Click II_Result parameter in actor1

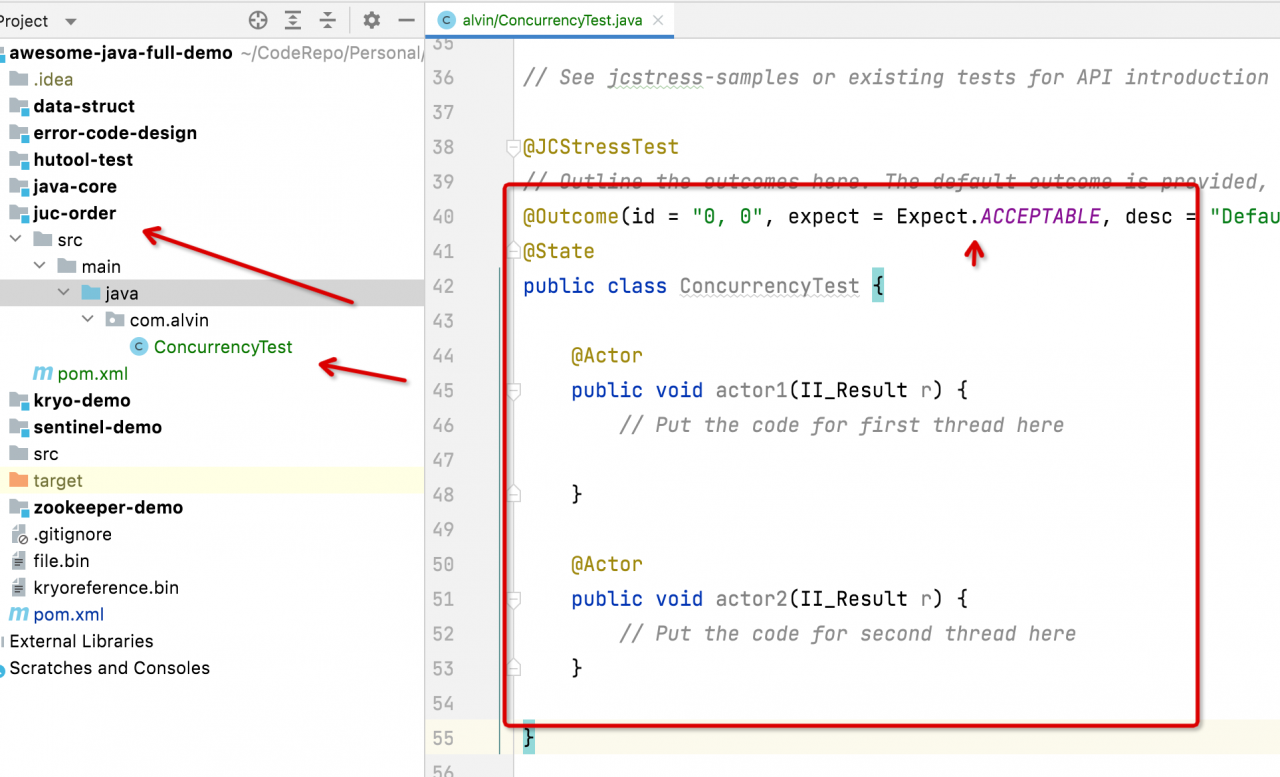point(853,390)
